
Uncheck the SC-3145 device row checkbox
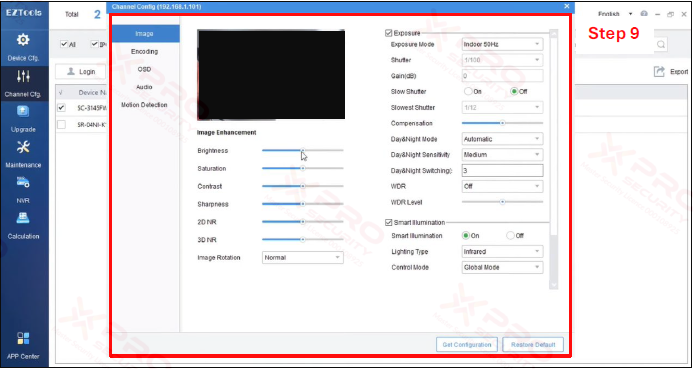61,107
